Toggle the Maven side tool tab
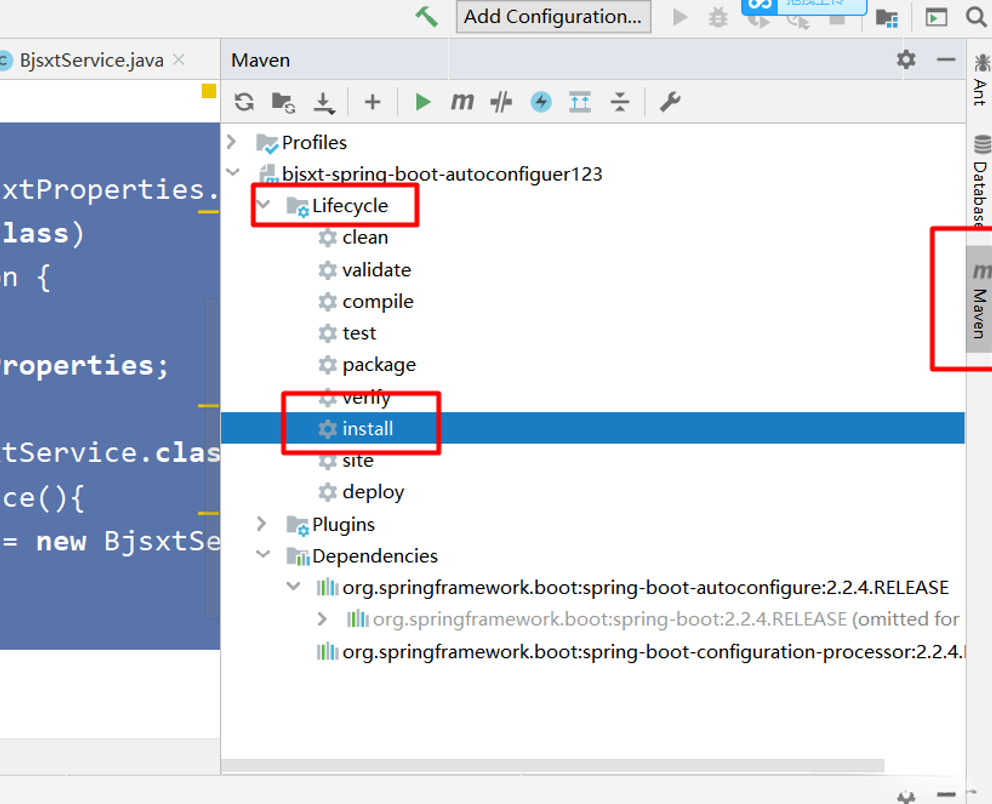This screenshot has width=992, height=804. click(980, 300)
